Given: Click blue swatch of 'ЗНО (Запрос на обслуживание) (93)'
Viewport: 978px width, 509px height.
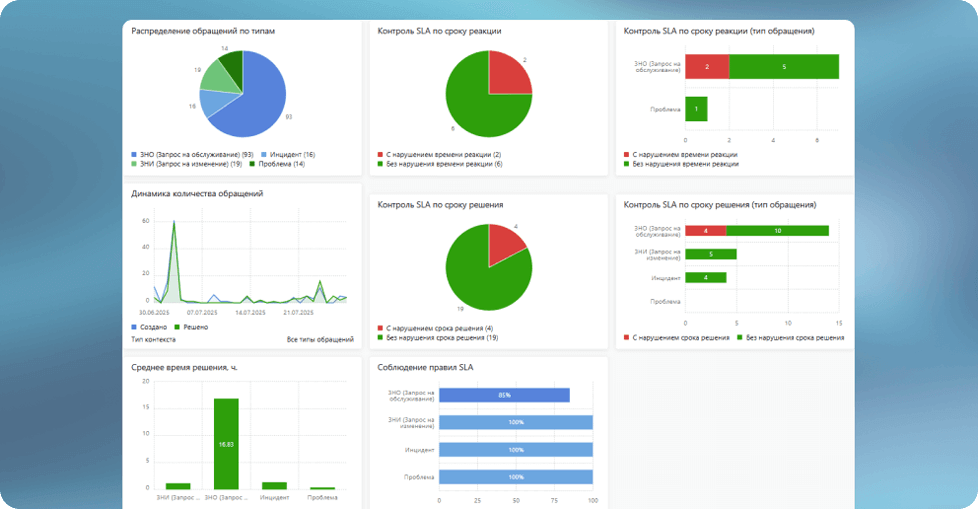Looking at the screenshot, I should click(134, 154).
